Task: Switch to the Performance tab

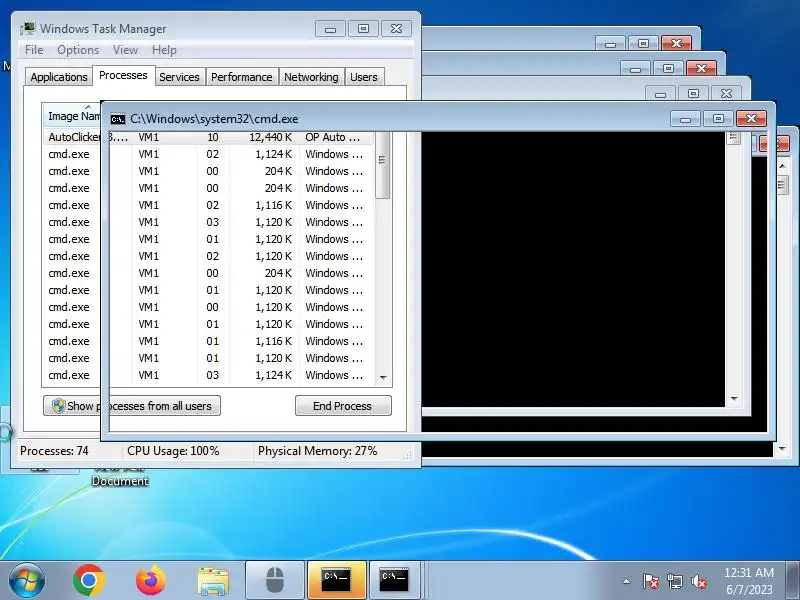Action: pyautogui.click(x=242, y=77)
